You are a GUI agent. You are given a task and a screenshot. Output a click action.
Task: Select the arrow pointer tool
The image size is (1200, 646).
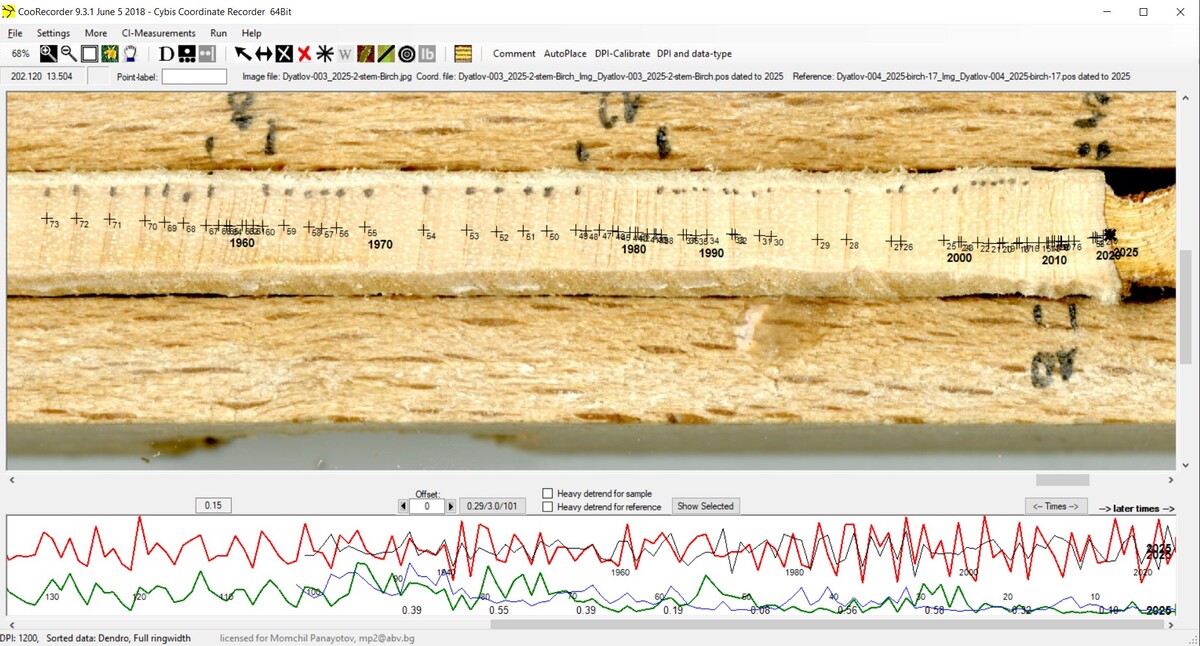(x=243, y=53)
